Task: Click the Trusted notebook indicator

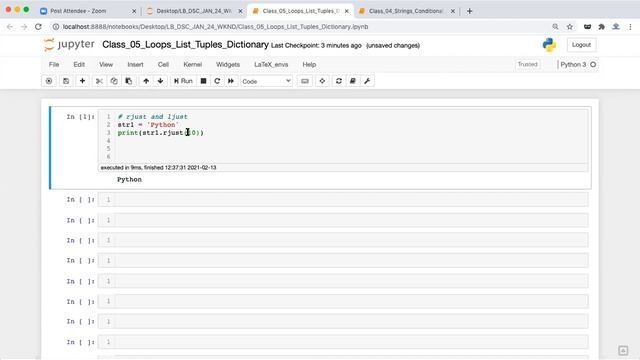Action: 528,64
